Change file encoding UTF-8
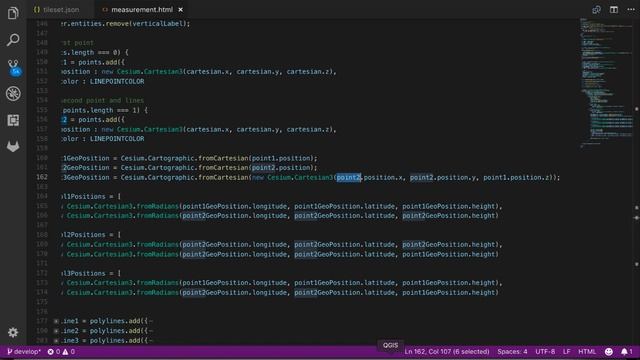The width and height of the screenshot is (640, 360). click(545, 351)
